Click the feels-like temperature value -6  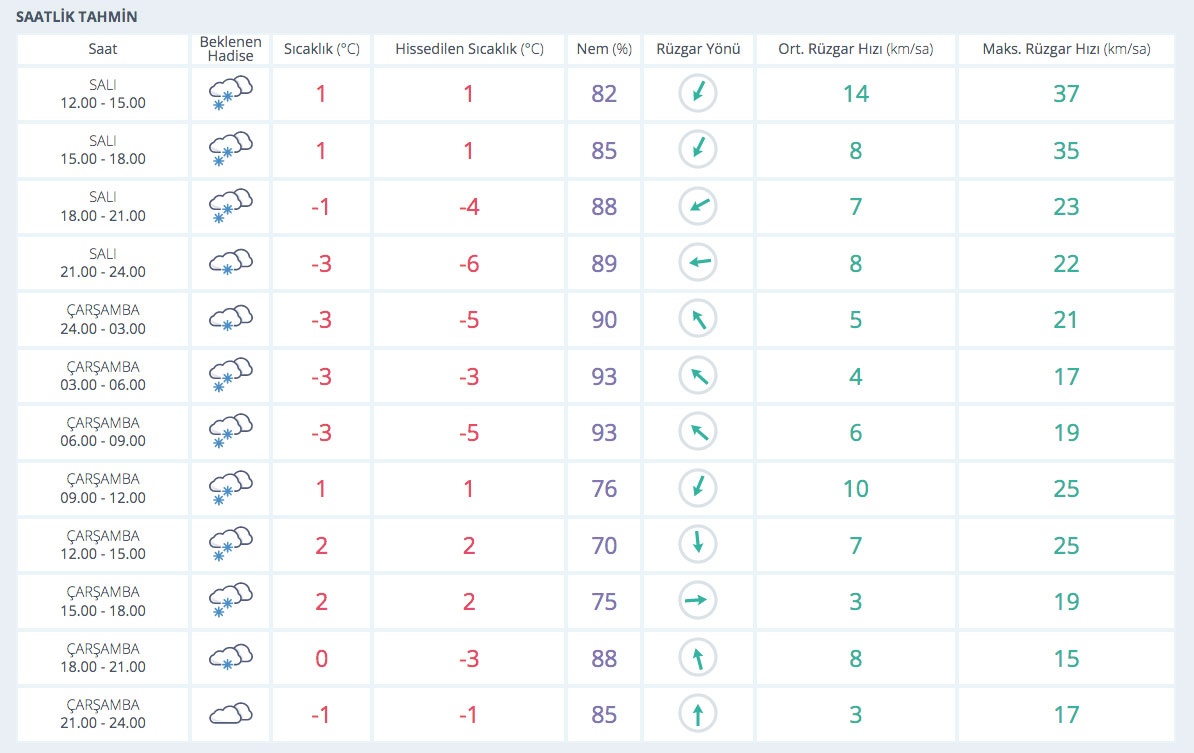469,263
